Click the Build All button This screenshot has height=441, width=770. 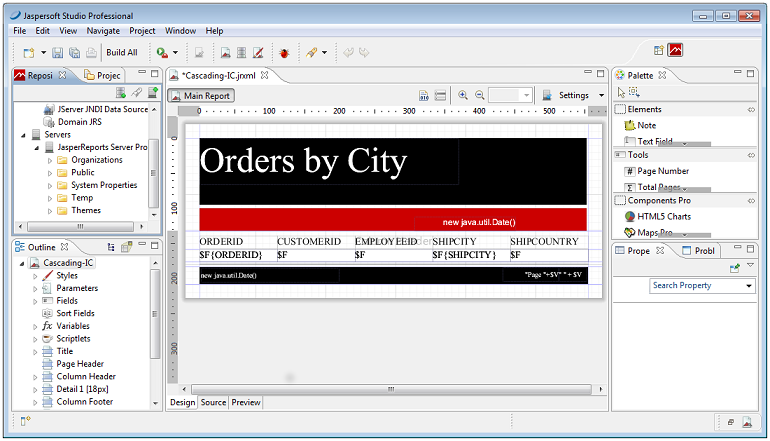[x=122, y=53]
